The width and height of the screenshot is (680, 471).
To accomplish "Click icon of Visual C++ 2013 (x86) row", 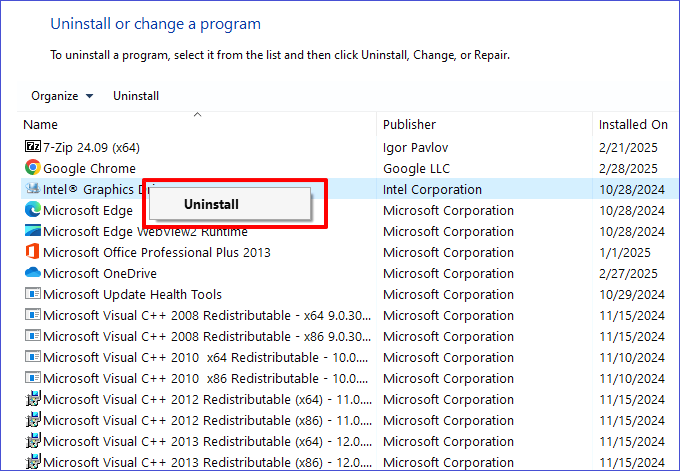I will coord(33,461).
